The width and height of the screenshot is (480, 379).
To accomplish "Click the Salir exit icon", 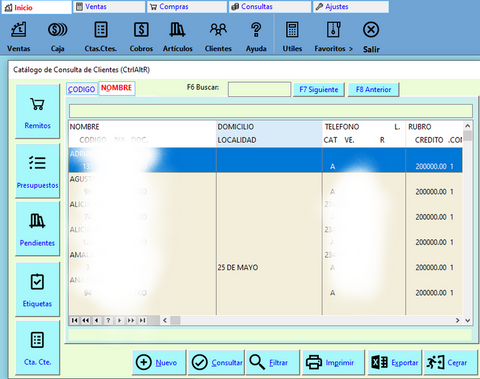I will coord(371,30).
